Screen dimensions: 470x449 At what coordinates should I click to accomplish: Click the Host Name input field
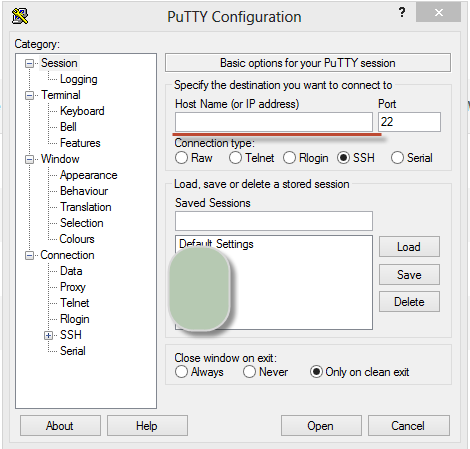coord(274,122)
